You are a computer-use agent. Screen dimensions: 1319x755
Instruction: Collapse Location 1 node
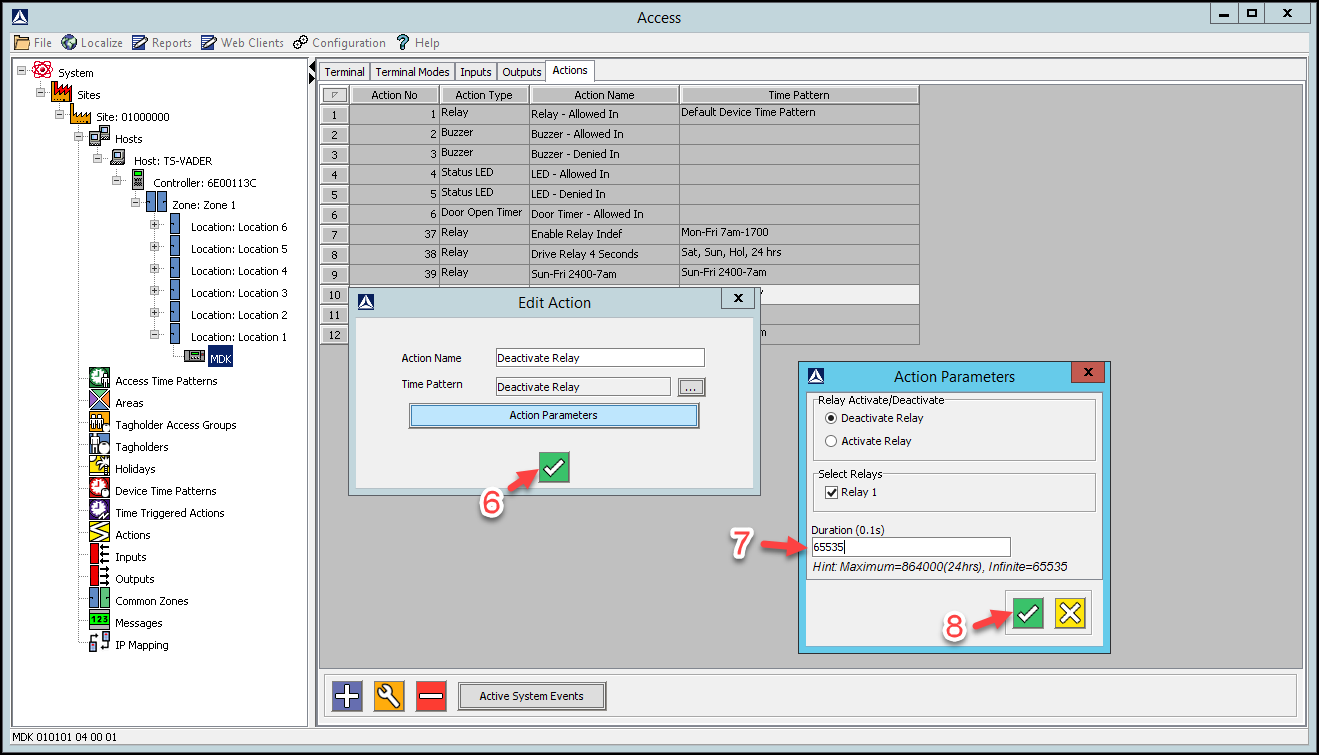click(155, 335)
